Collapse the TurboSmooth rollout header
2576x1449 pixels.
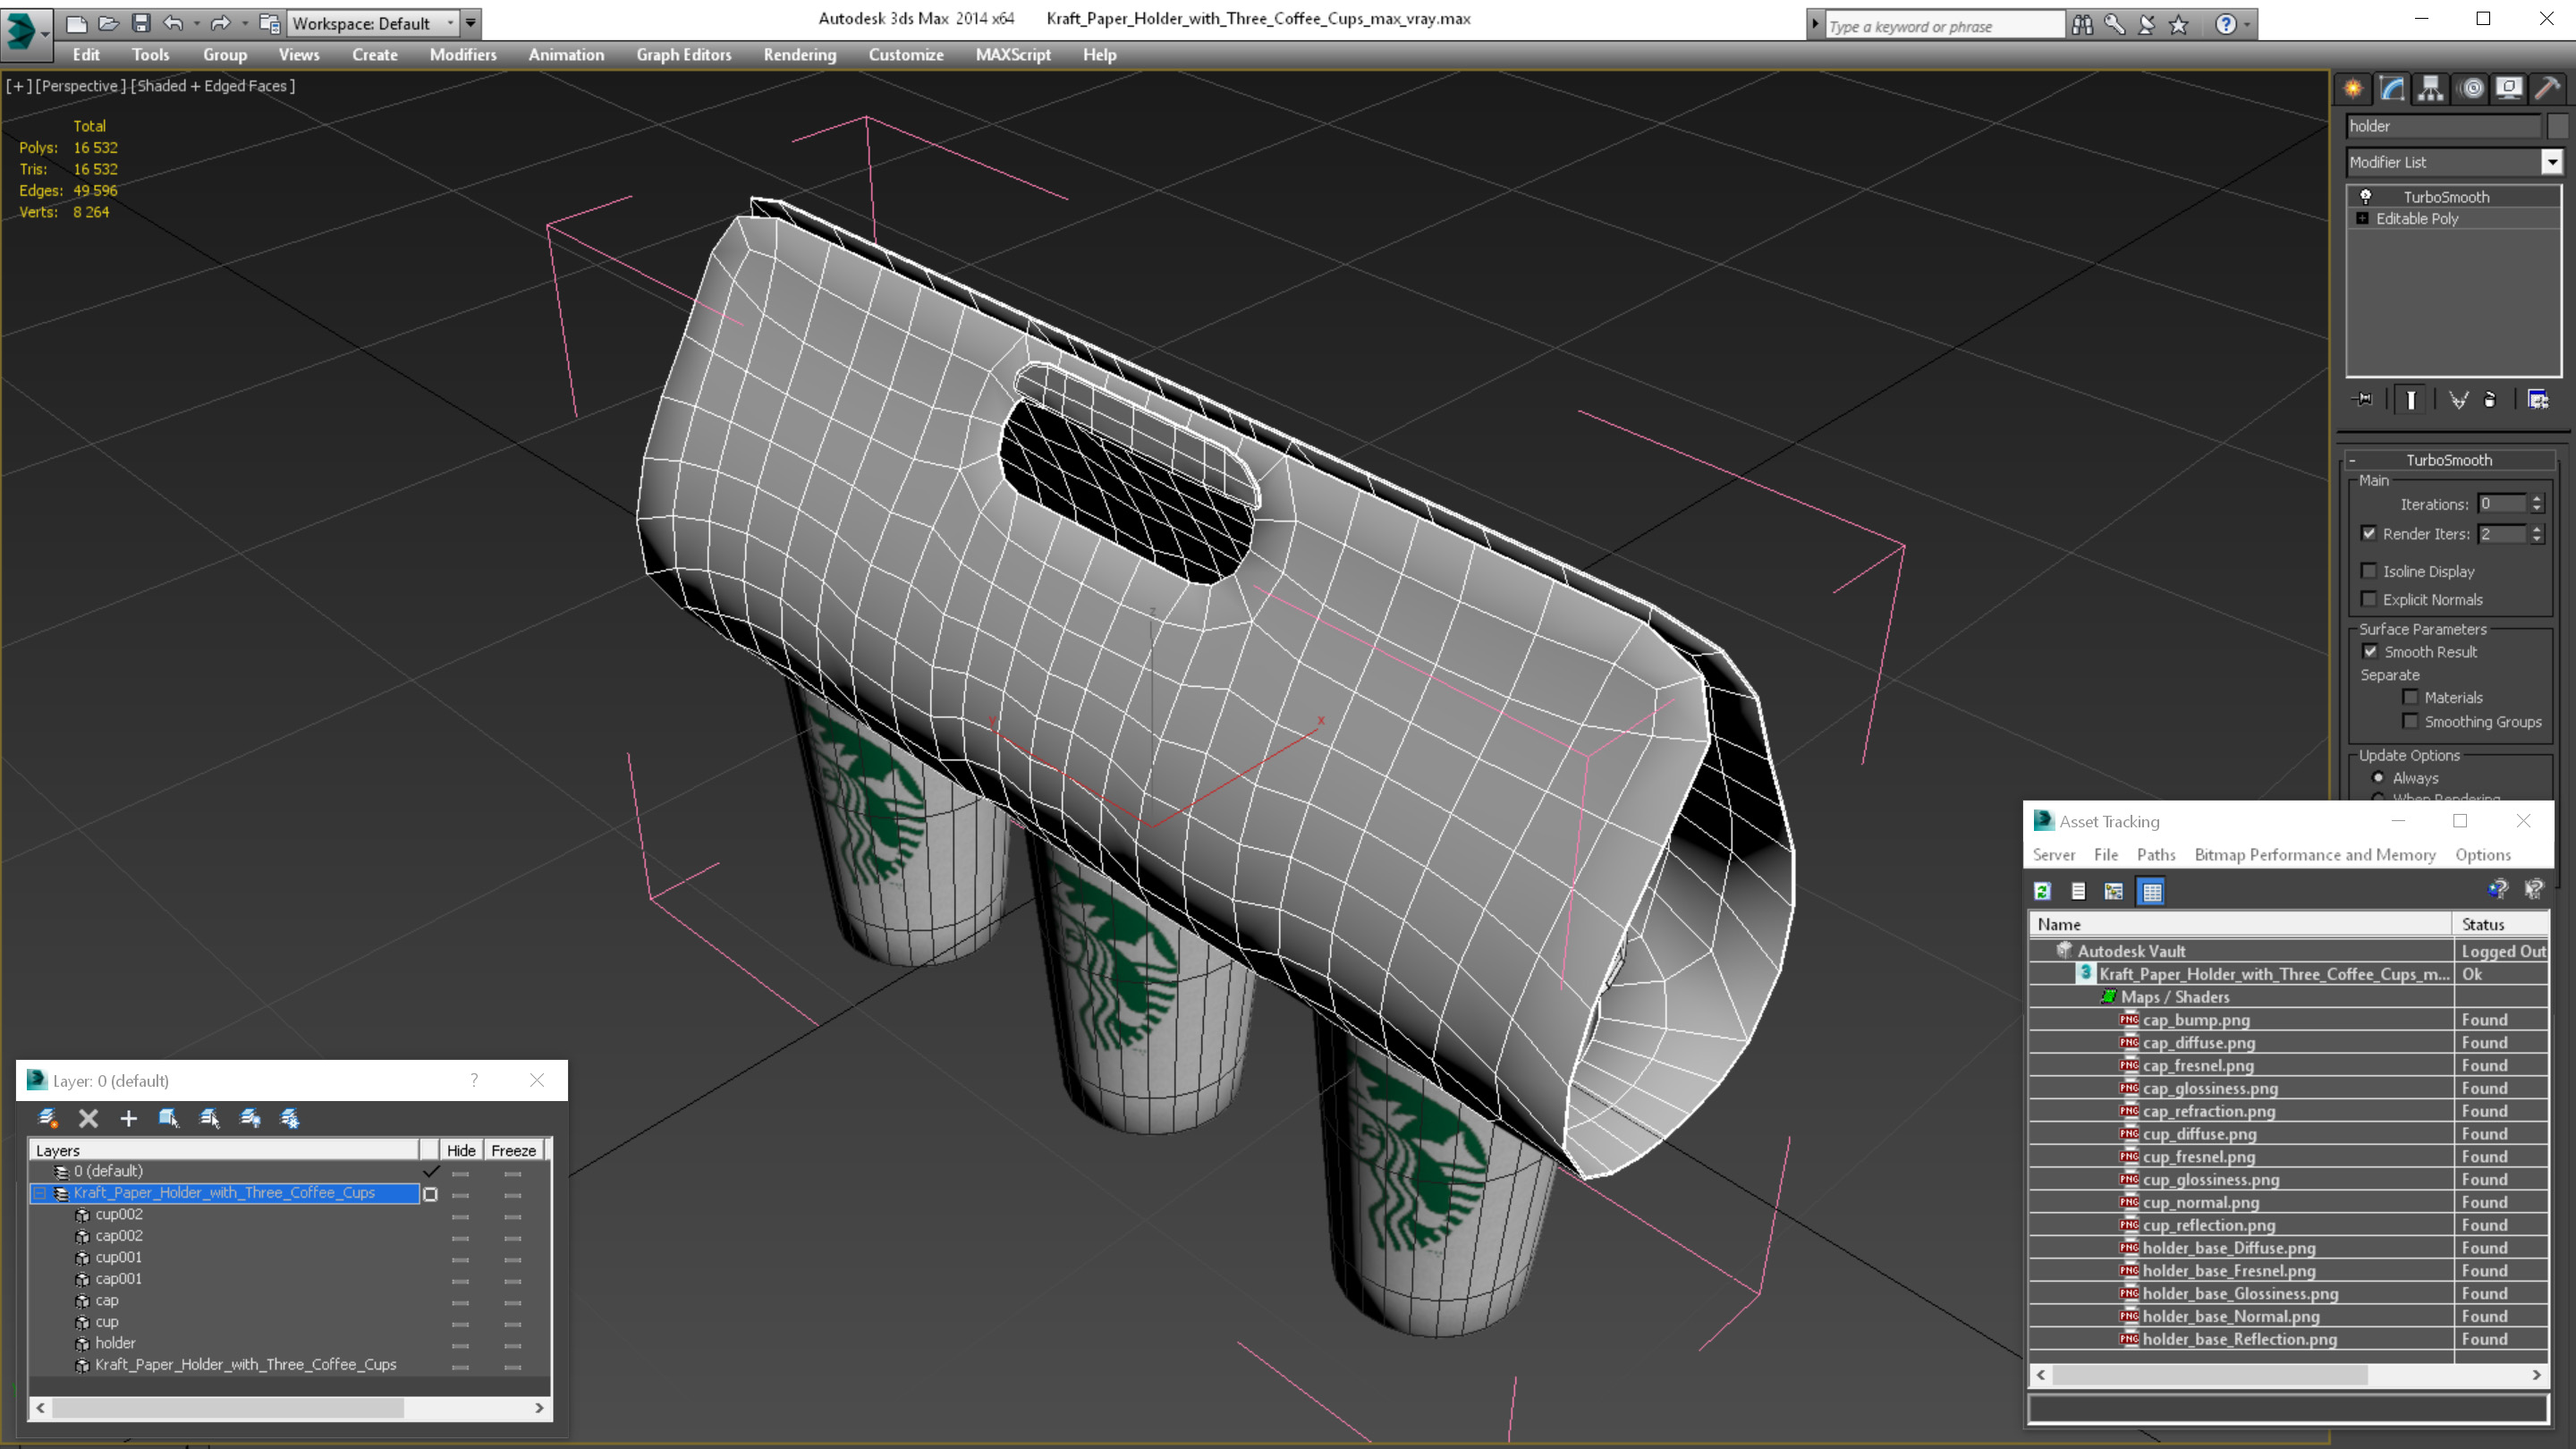point(2449,460)
